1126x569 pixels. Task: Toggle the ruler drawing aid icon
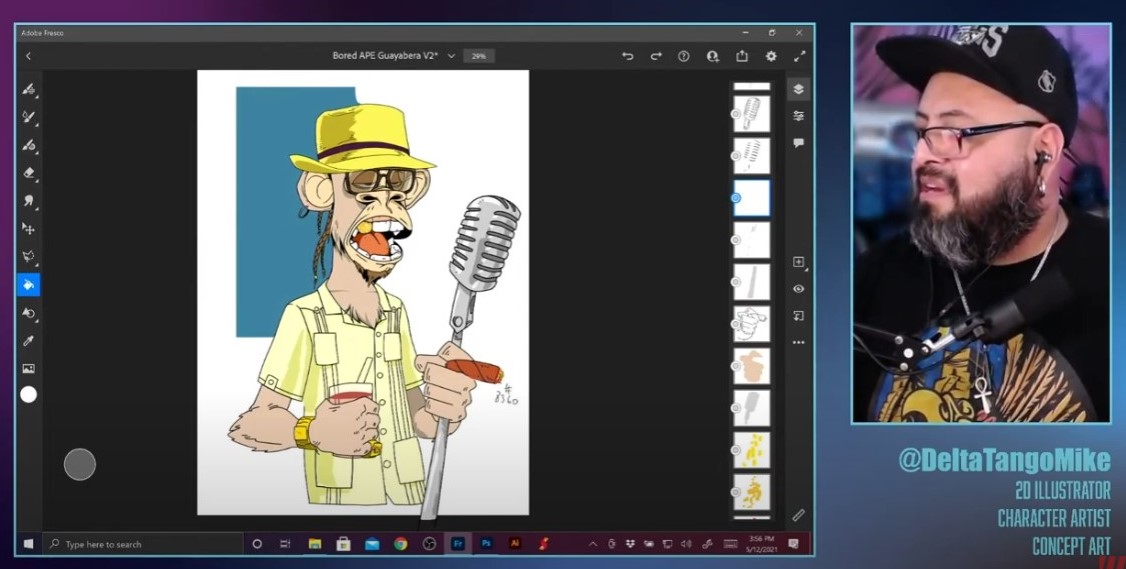(x=799, y=515)
